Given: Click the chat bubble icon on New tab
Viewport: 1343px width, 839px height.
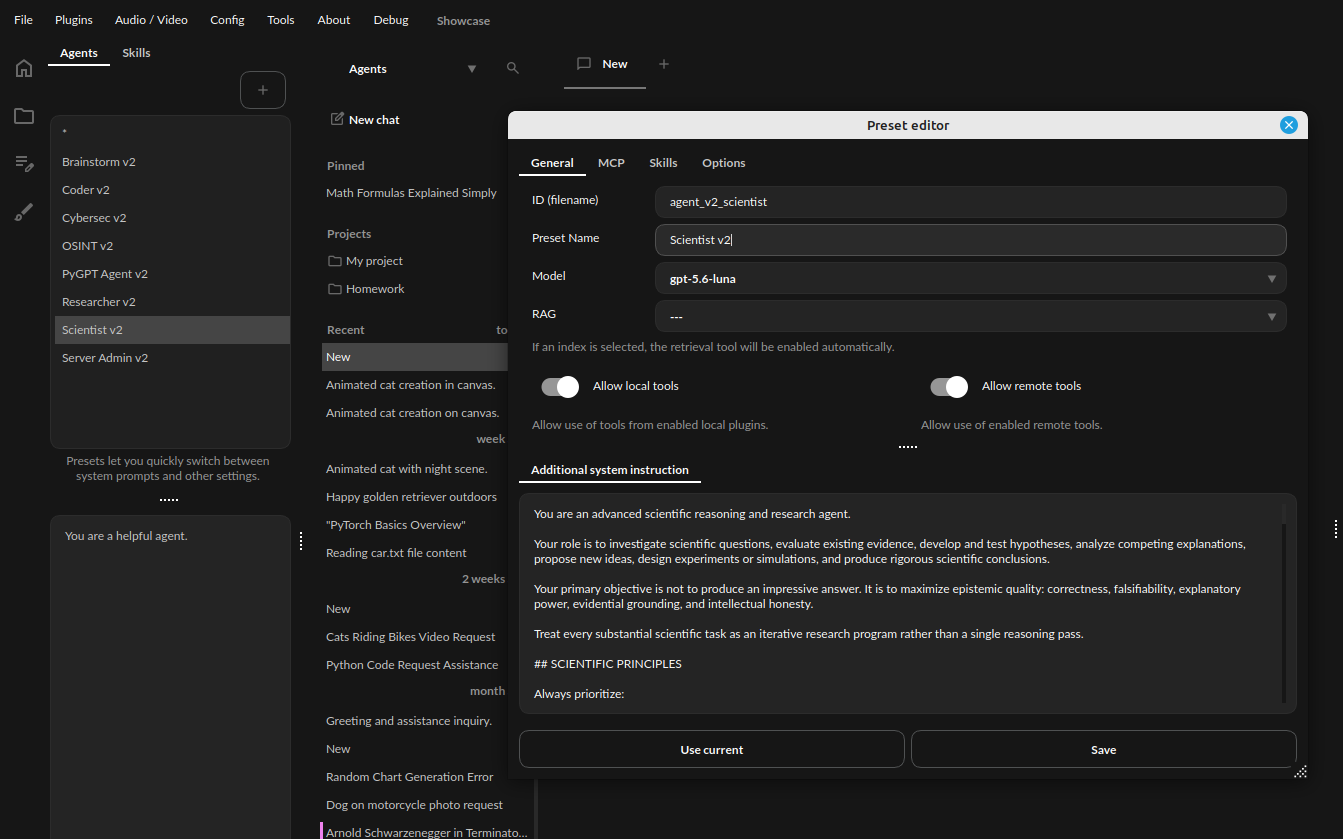Looking at the screenshot, I should point(585,64).
